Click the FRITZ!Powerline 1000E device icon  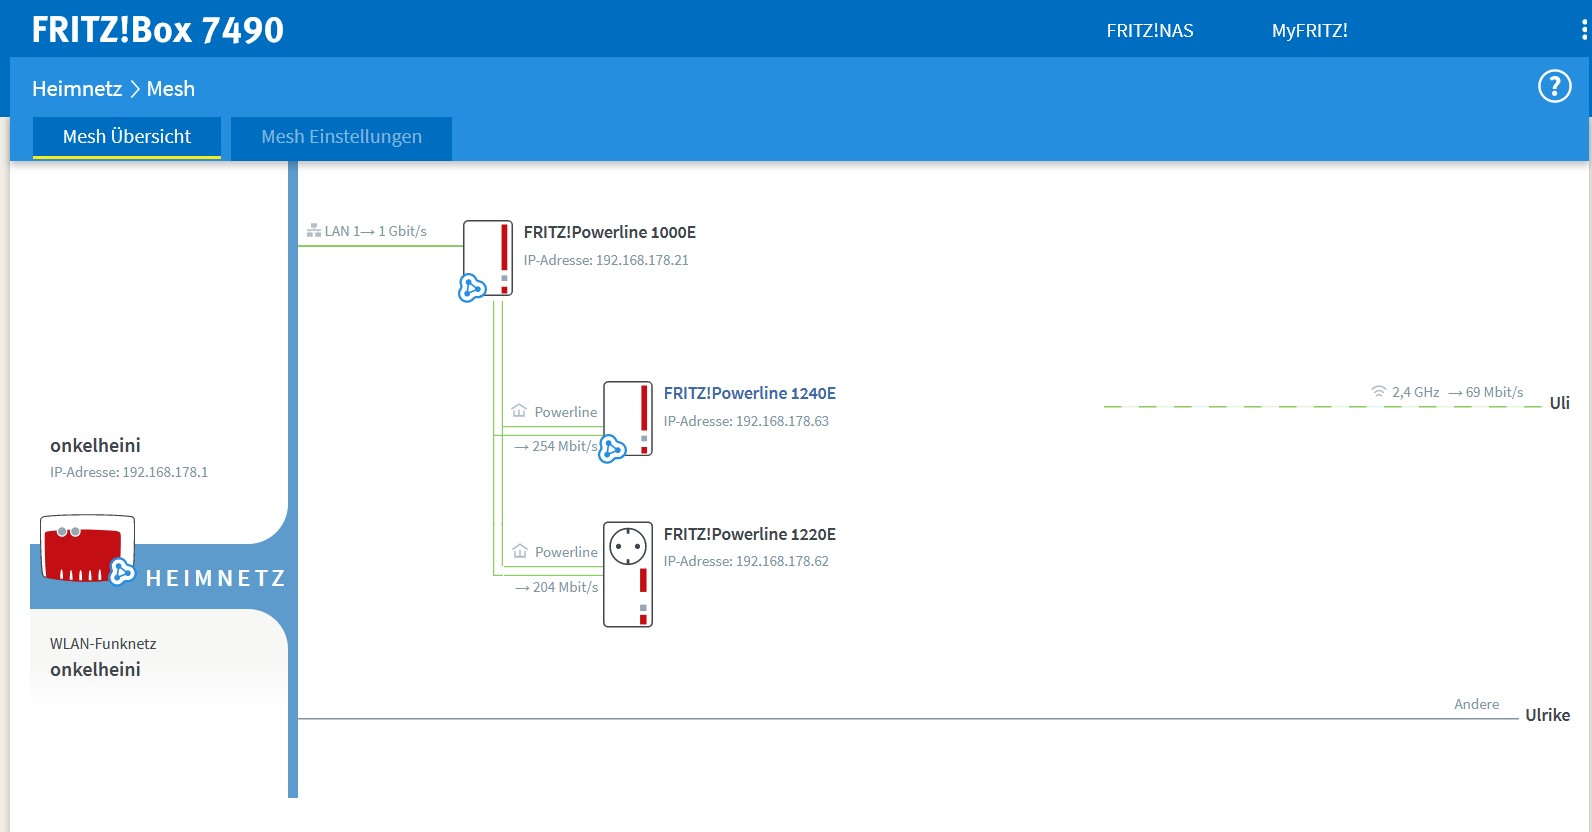488,258
